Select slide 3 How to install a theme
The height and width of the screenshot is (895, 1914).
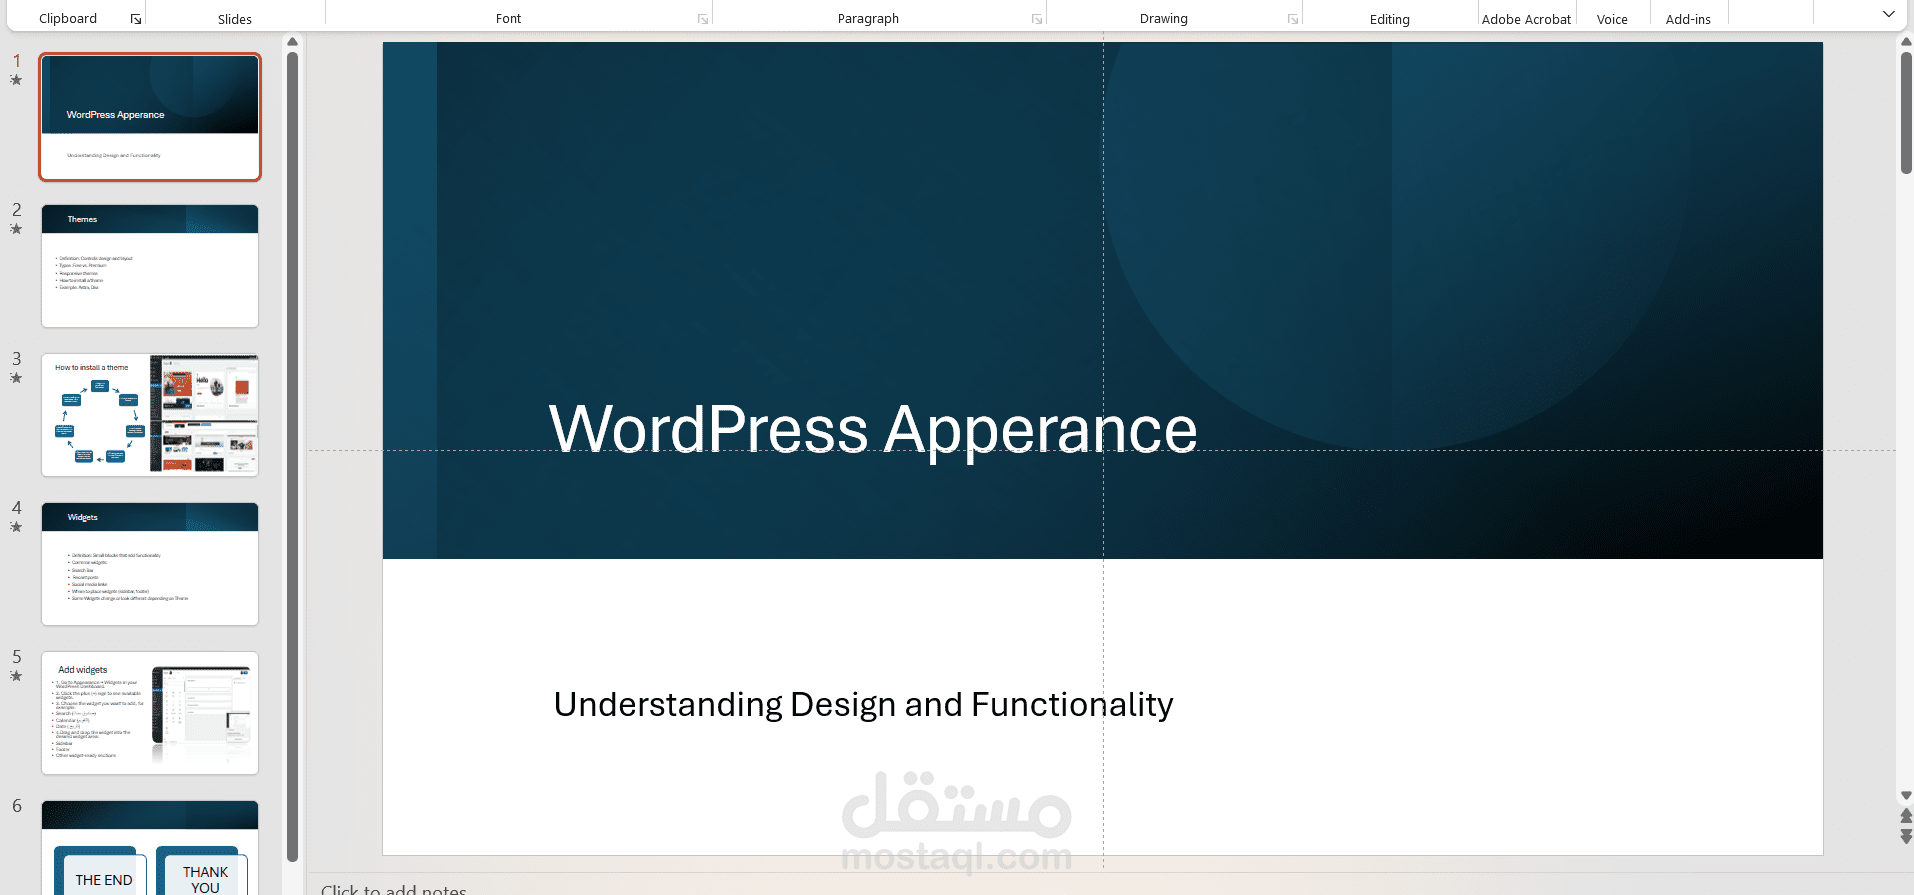150,415
